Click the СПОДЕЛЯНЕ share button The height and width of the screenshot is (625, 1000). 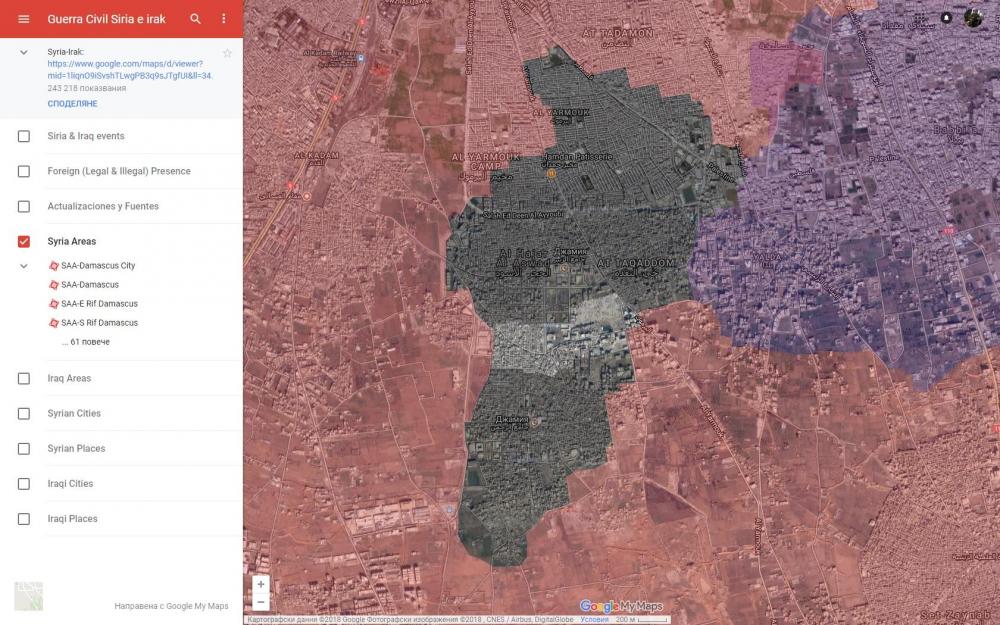click(72, 104)
